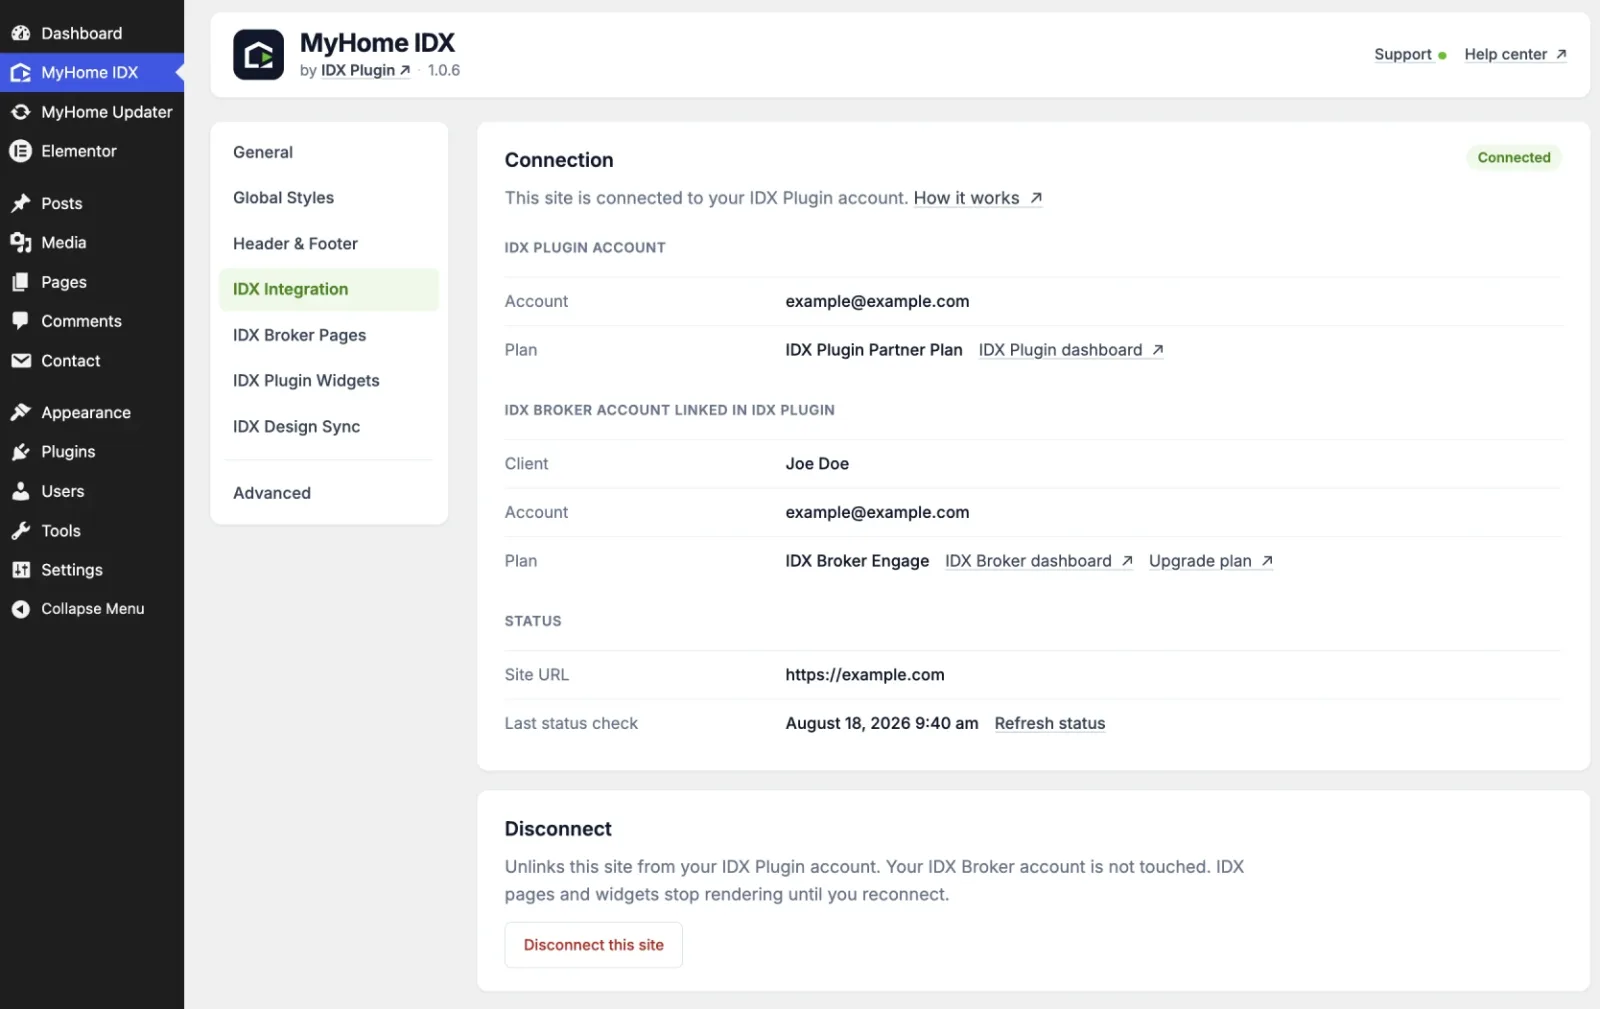Click the Elementor logo icon
Viewport: 1600px width, 1009px height.
click(x=20, y=151)
